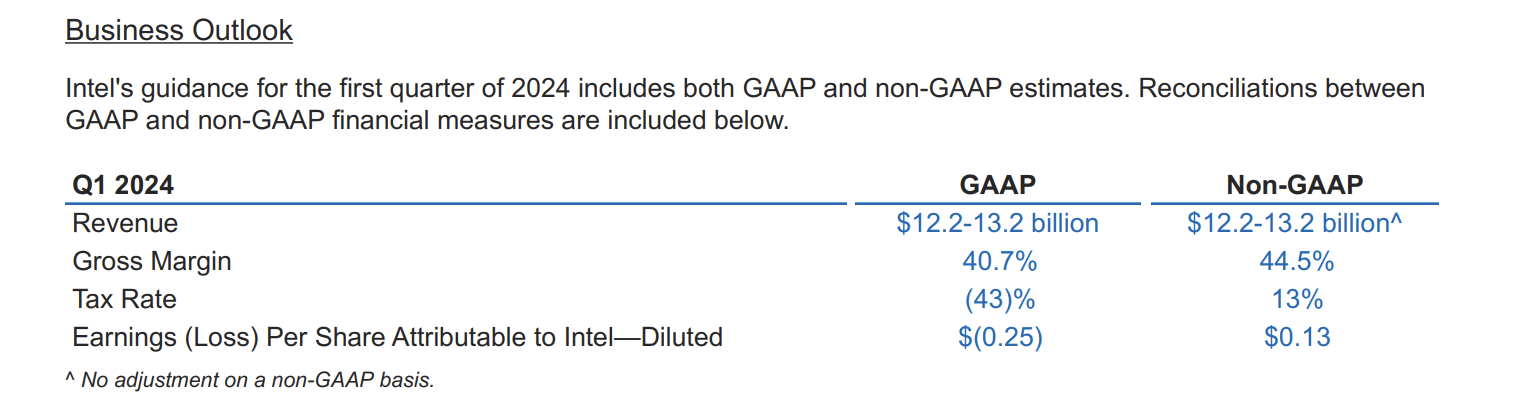The width and height of the screenshot is (1516, 410).
Task: Click the Gross Margin row label
Action: 152,261
